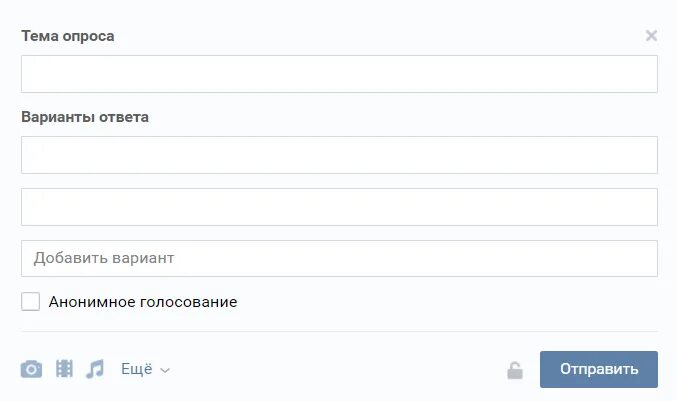Open the Ещё attachments menu
677x401 pixels.
tap(145, 369)
